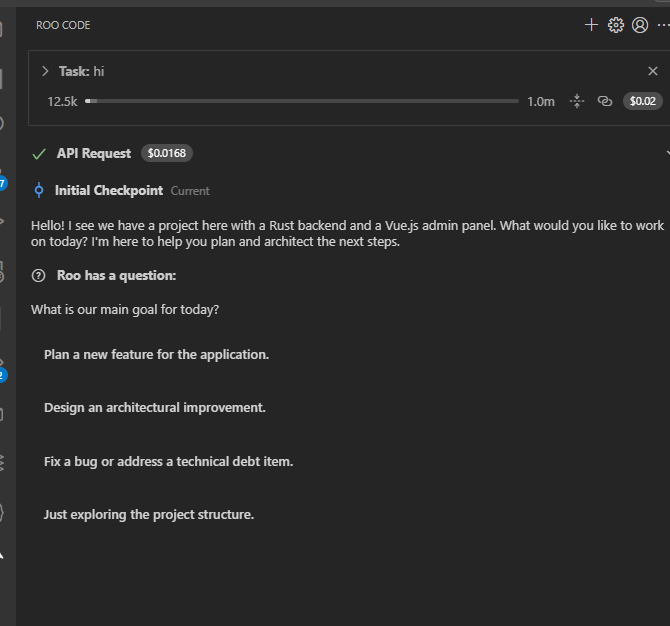This screenshot has height=626, width=670.
Task: Start a new Roo Code task
Action: (591, 25)
